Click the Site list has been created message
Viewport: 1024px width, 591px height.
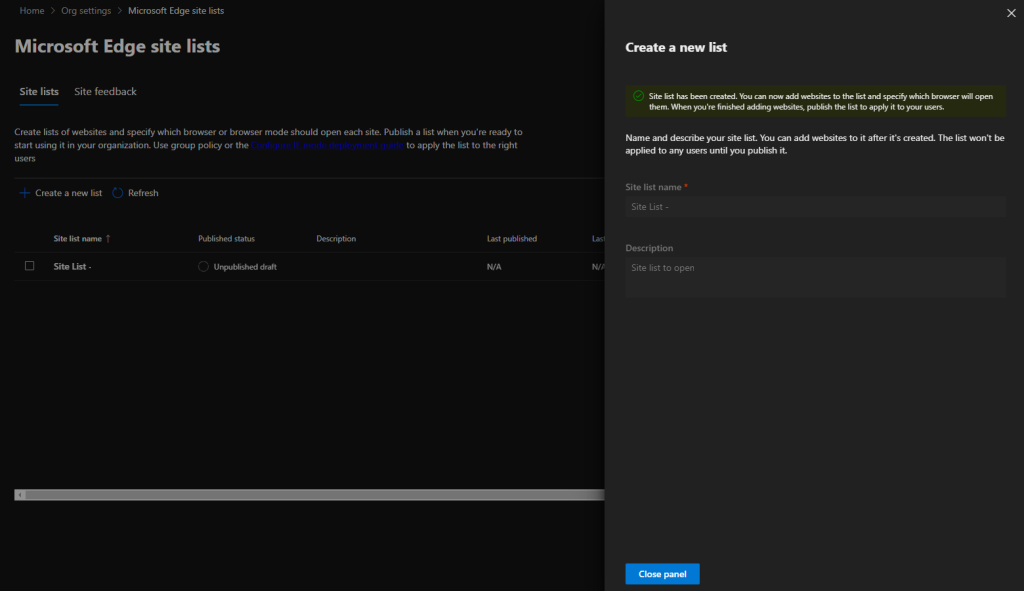(821, 101)
